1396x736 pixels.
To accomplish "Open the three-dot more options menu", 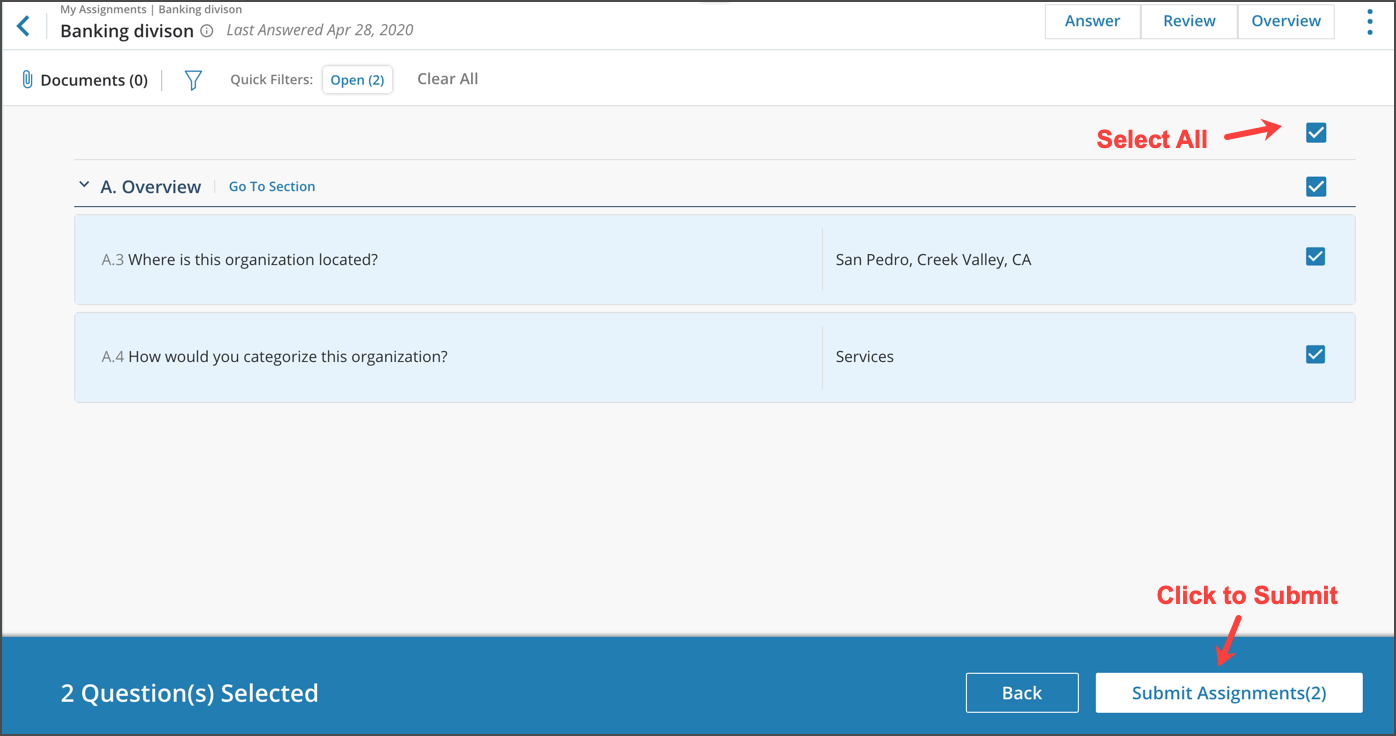I will coord(1370,22).
